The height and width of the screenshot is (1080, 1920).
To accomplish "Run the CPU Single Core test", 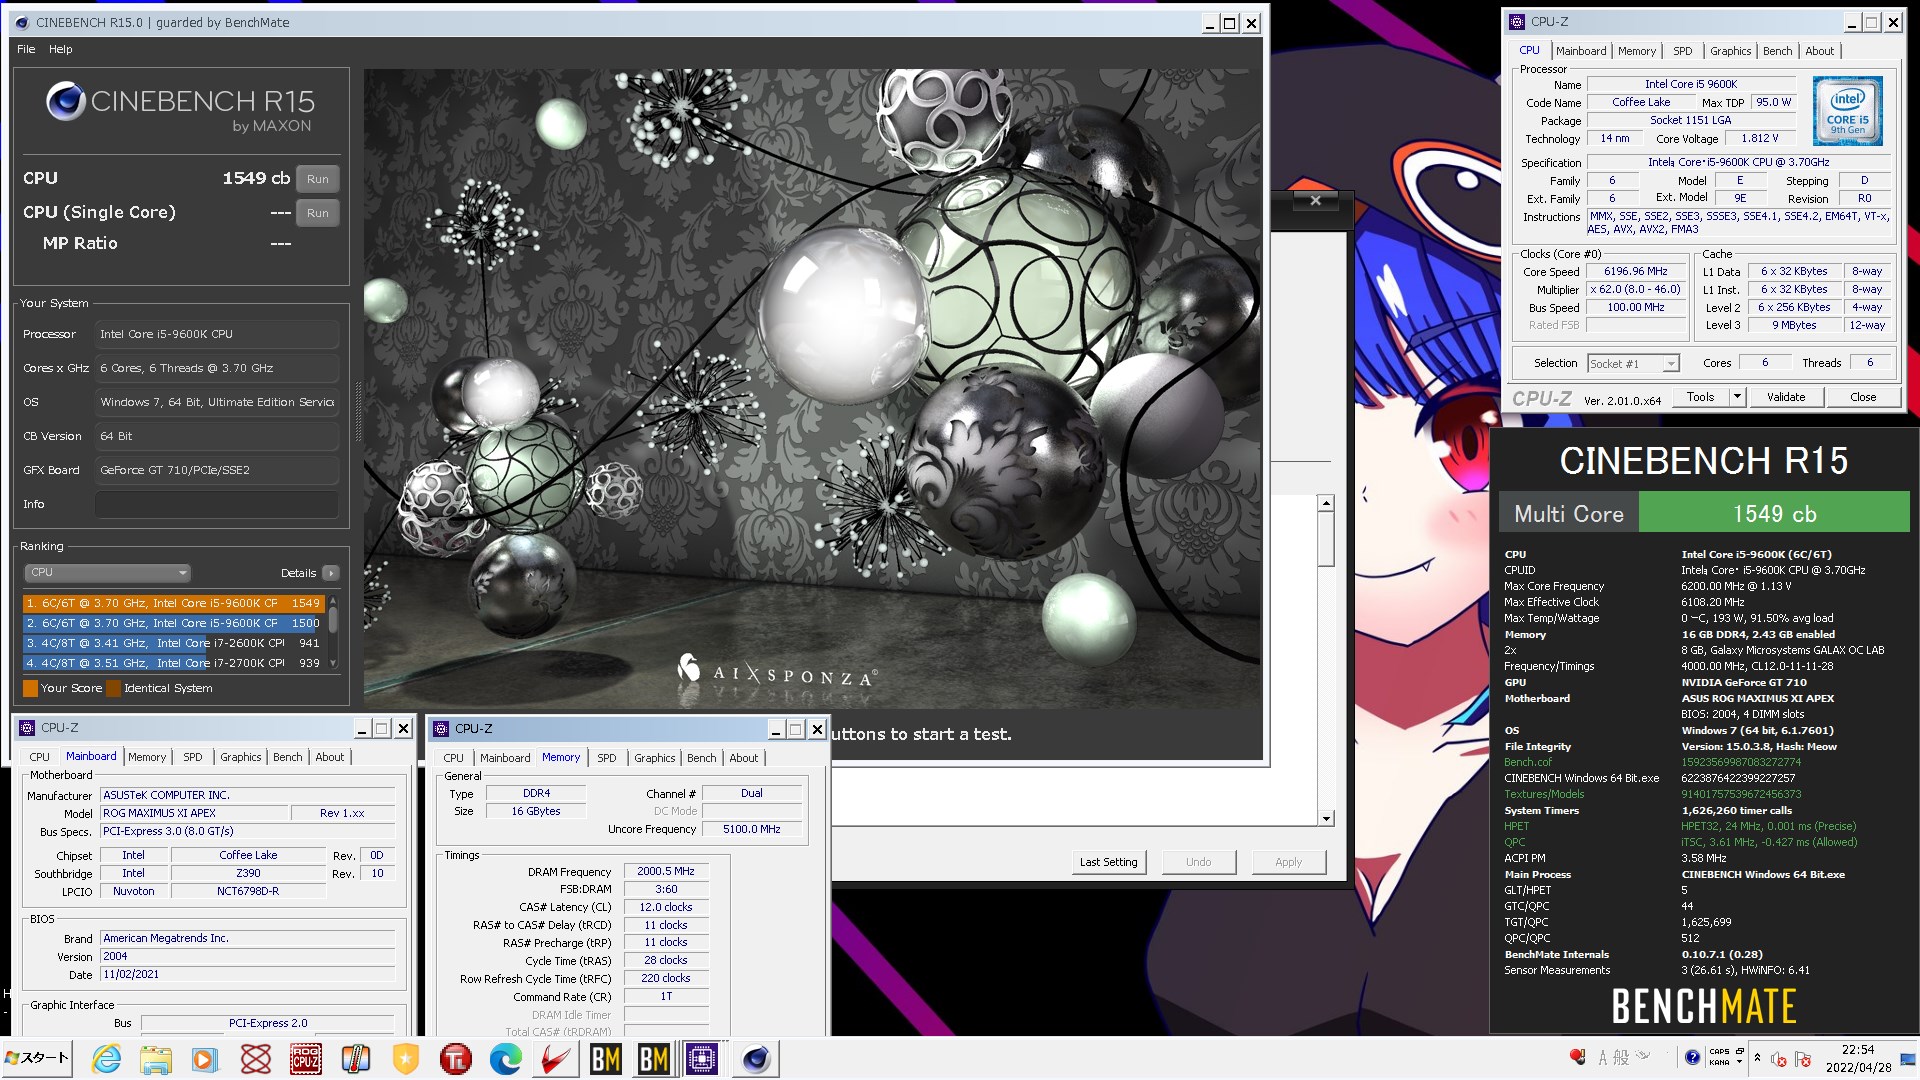I will point(318,213).
